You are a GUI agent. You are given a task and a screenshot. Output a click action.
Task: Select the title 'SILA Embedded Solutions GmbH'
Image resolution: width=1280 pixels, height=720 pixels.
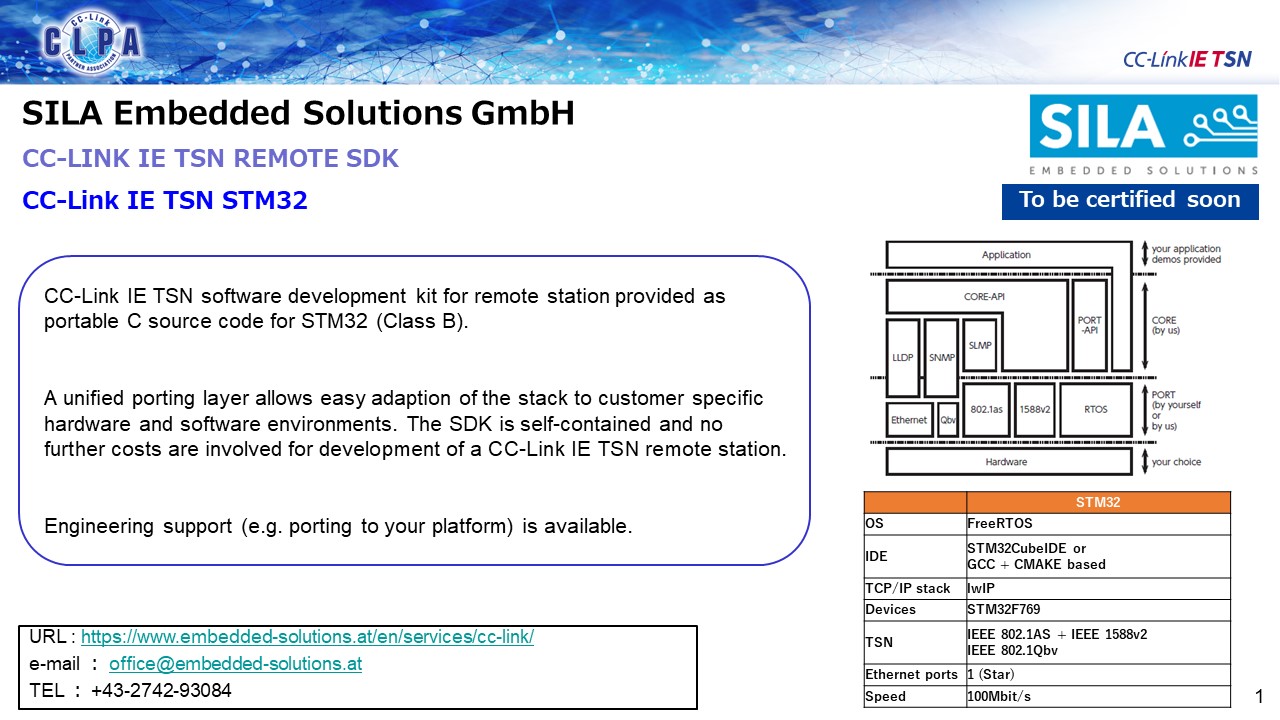tap(299, 114)
